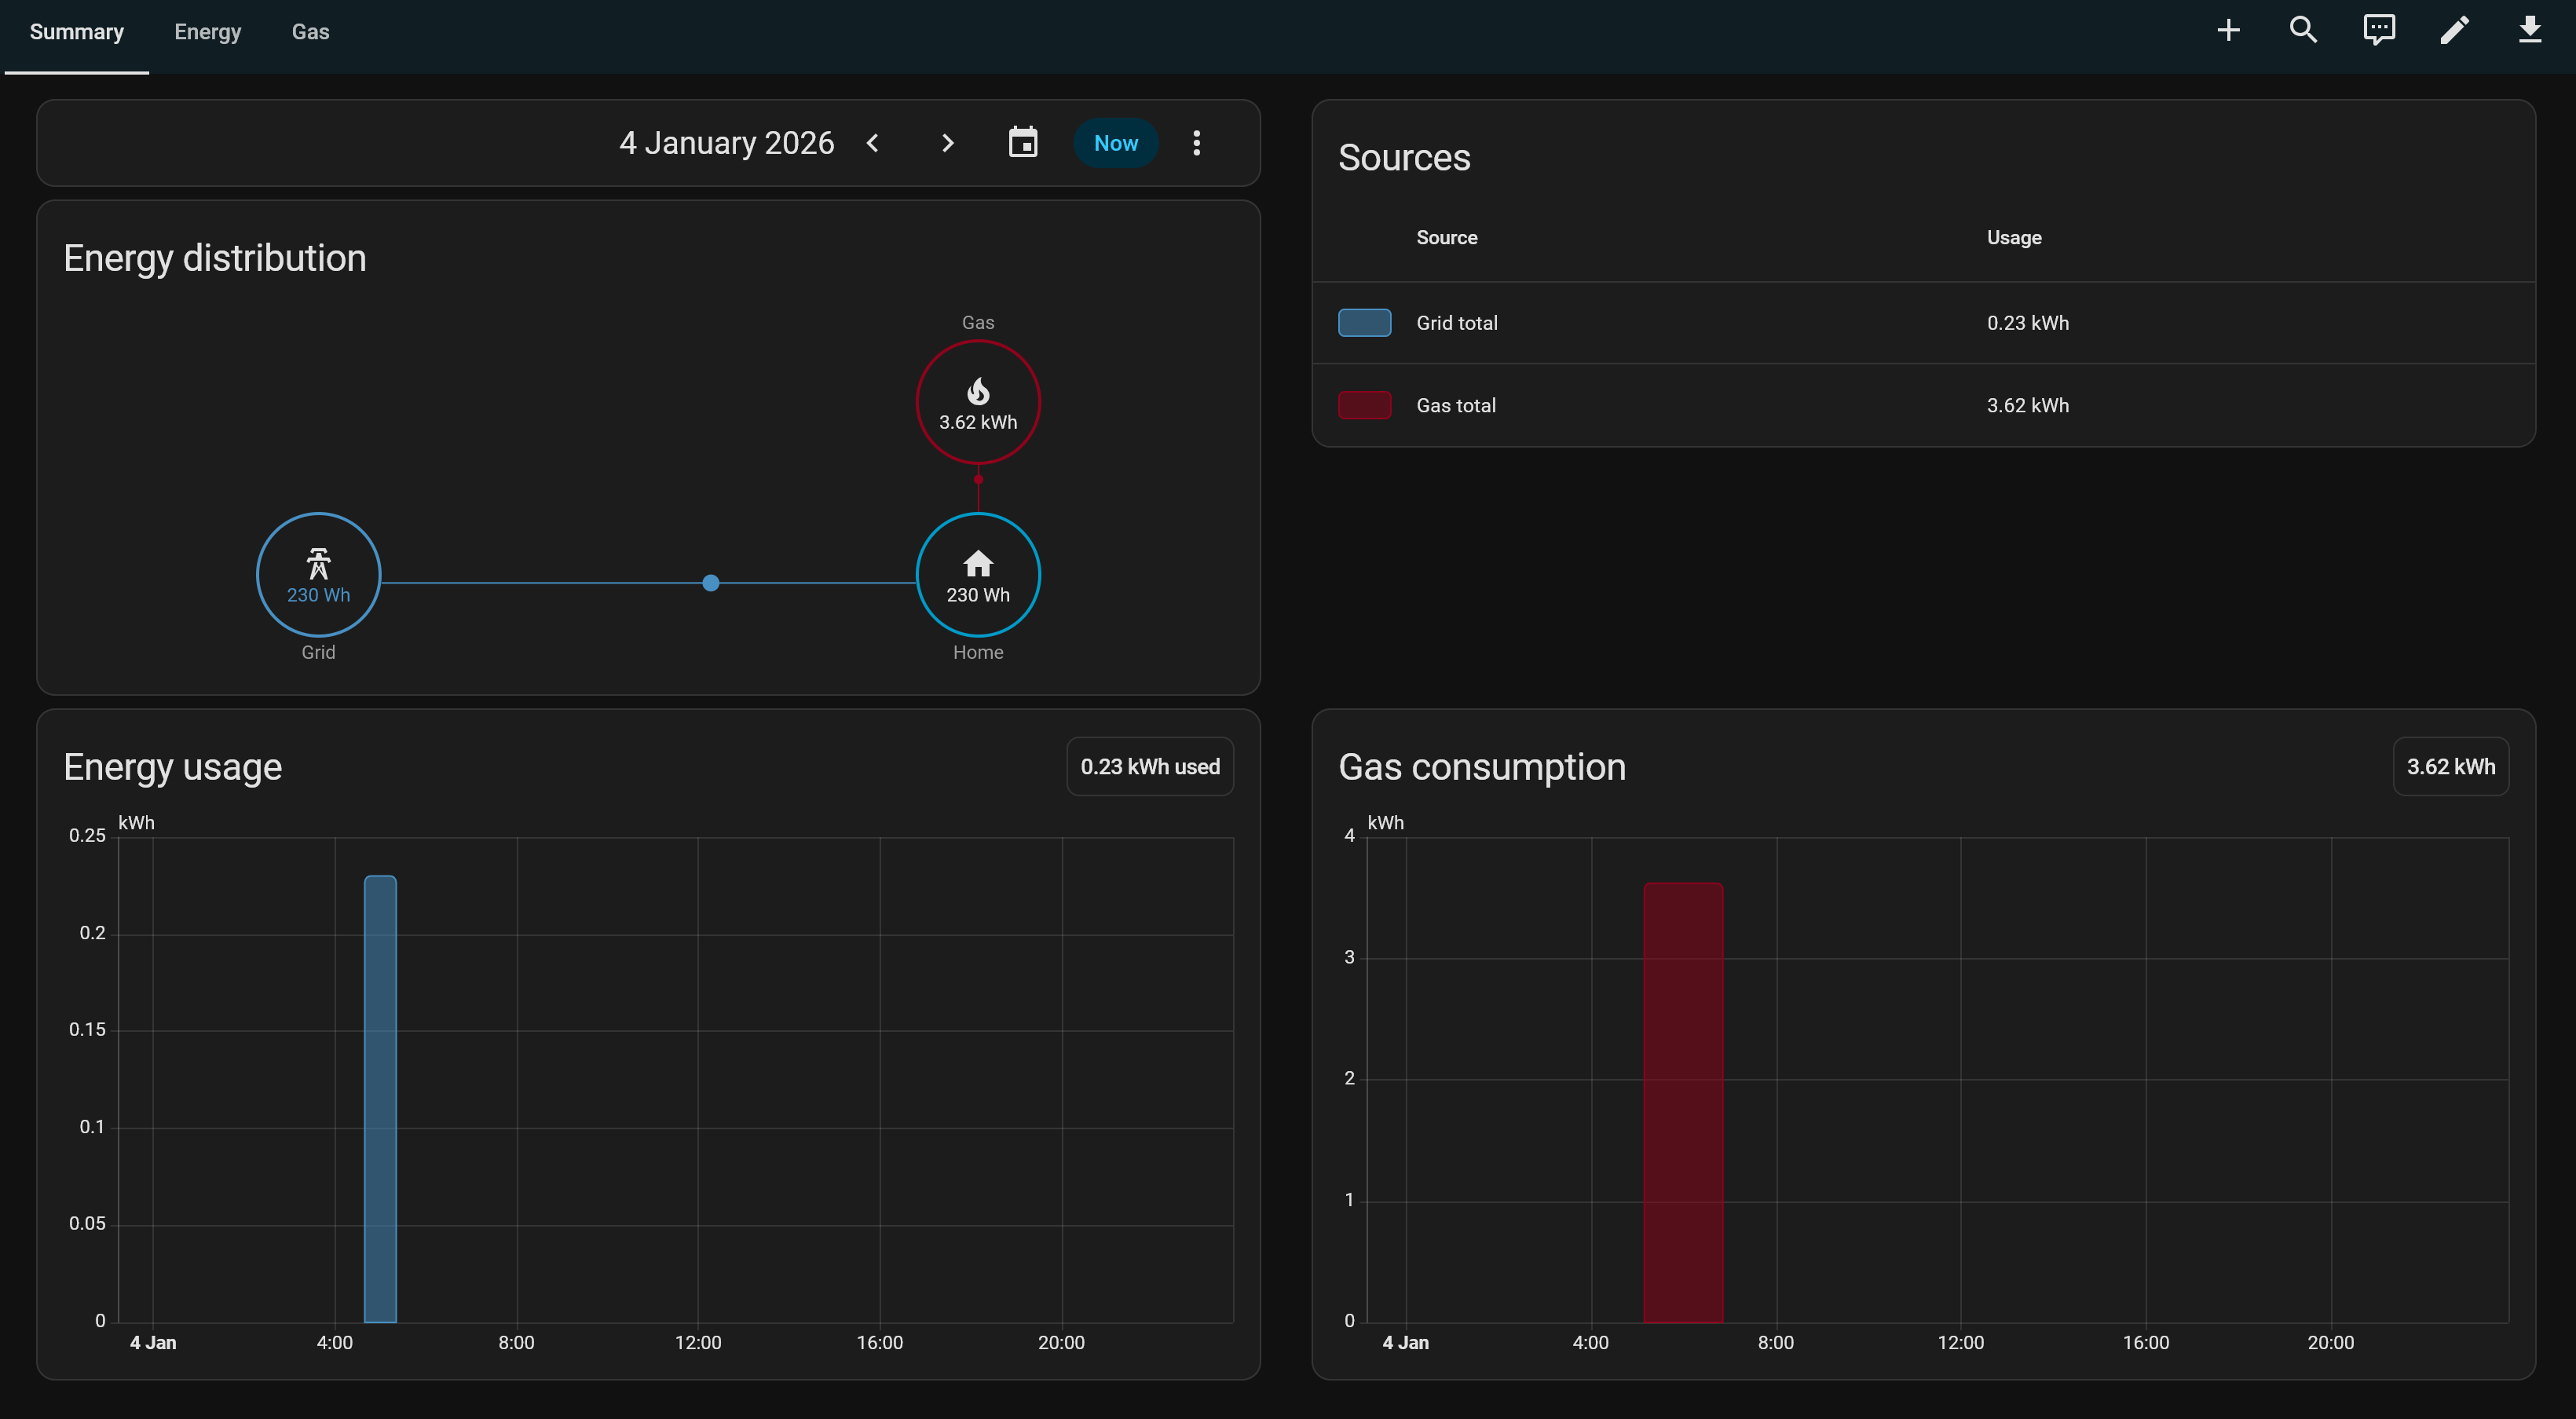Click the Home house circle
Viewport: 2576px width, 1419px height.
coord(977,575)
